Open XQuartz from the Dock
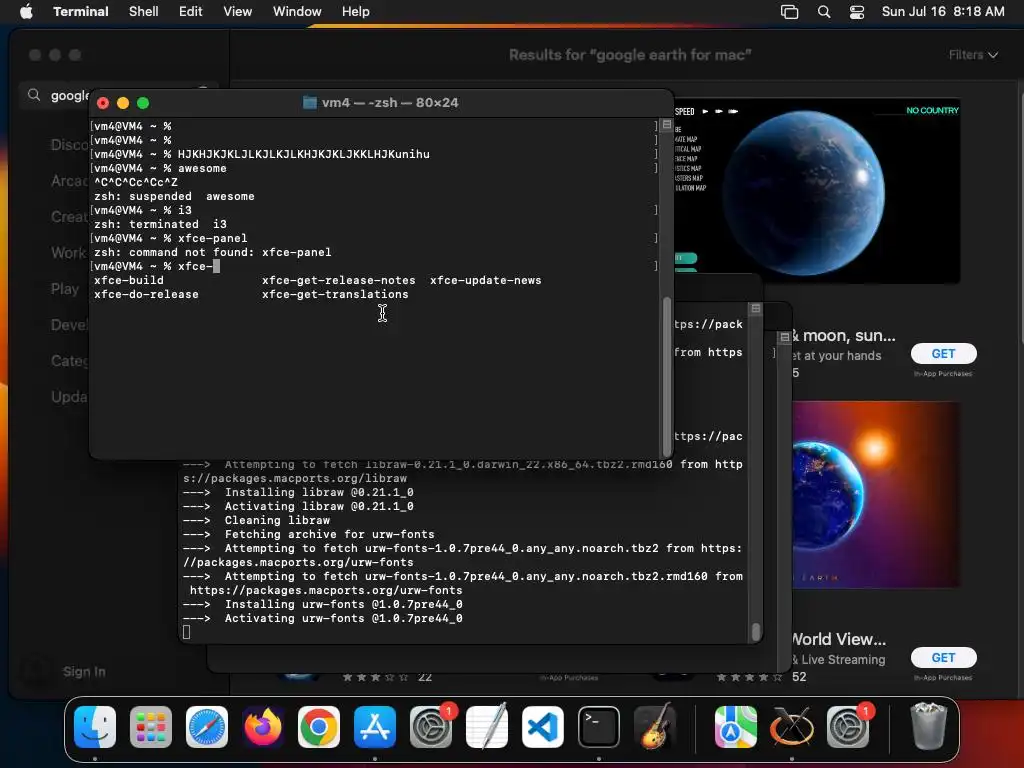The width and height of the screenshot is (1024, 768). click(792, 727)
